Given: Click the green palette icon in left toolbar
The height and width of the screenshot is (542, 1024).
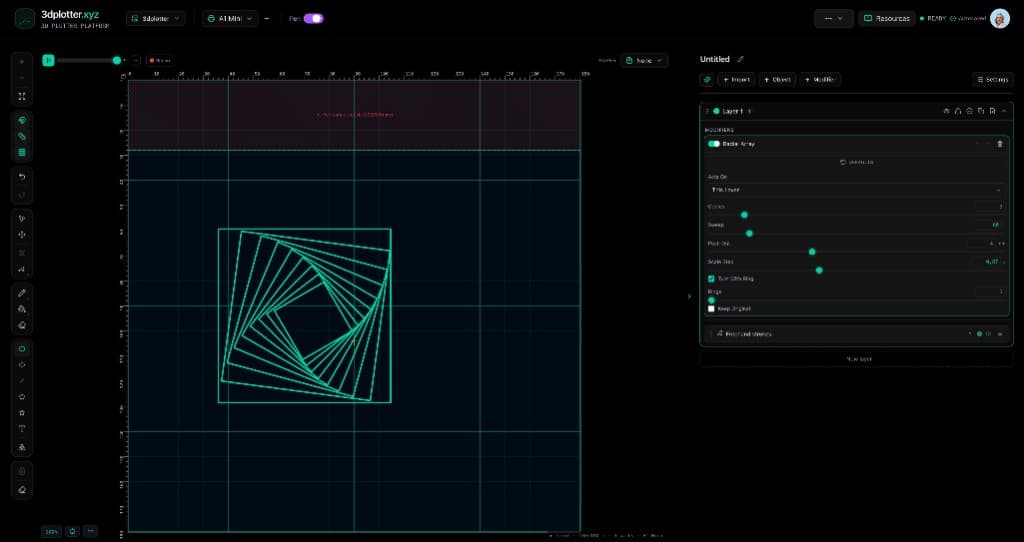Looking at the screenshot, I should (x=22, y=121).
